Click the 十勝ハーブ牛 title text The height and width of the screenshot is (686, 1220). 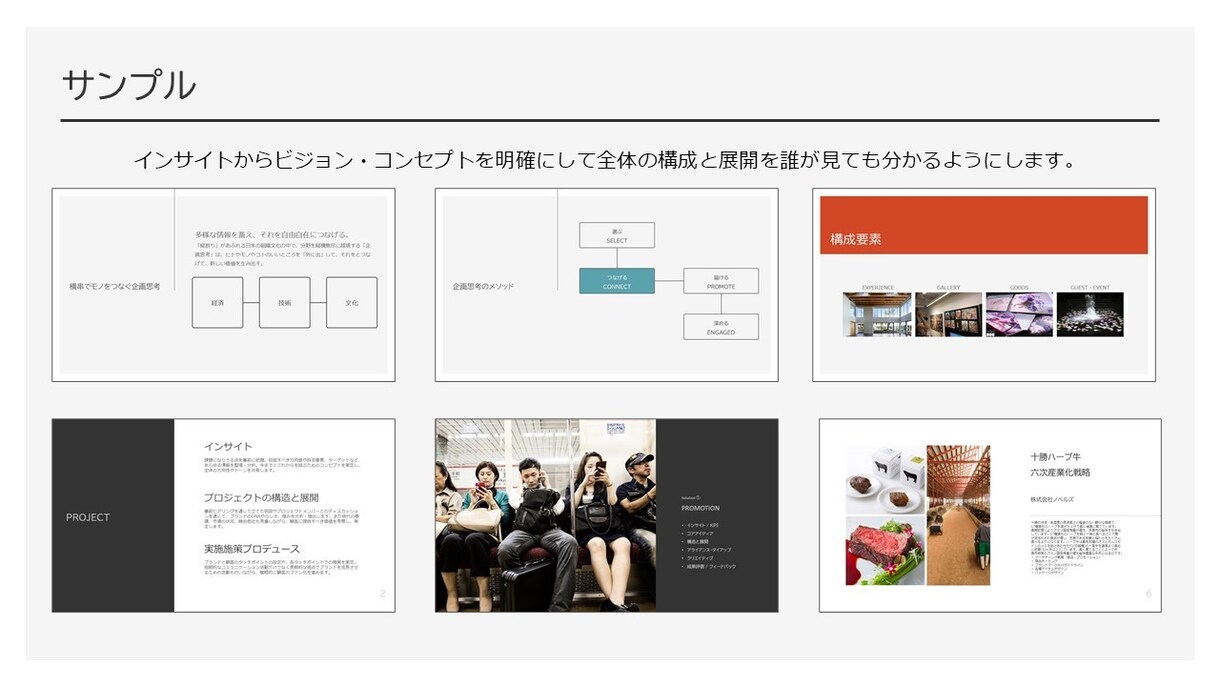tap(1056, 456)
